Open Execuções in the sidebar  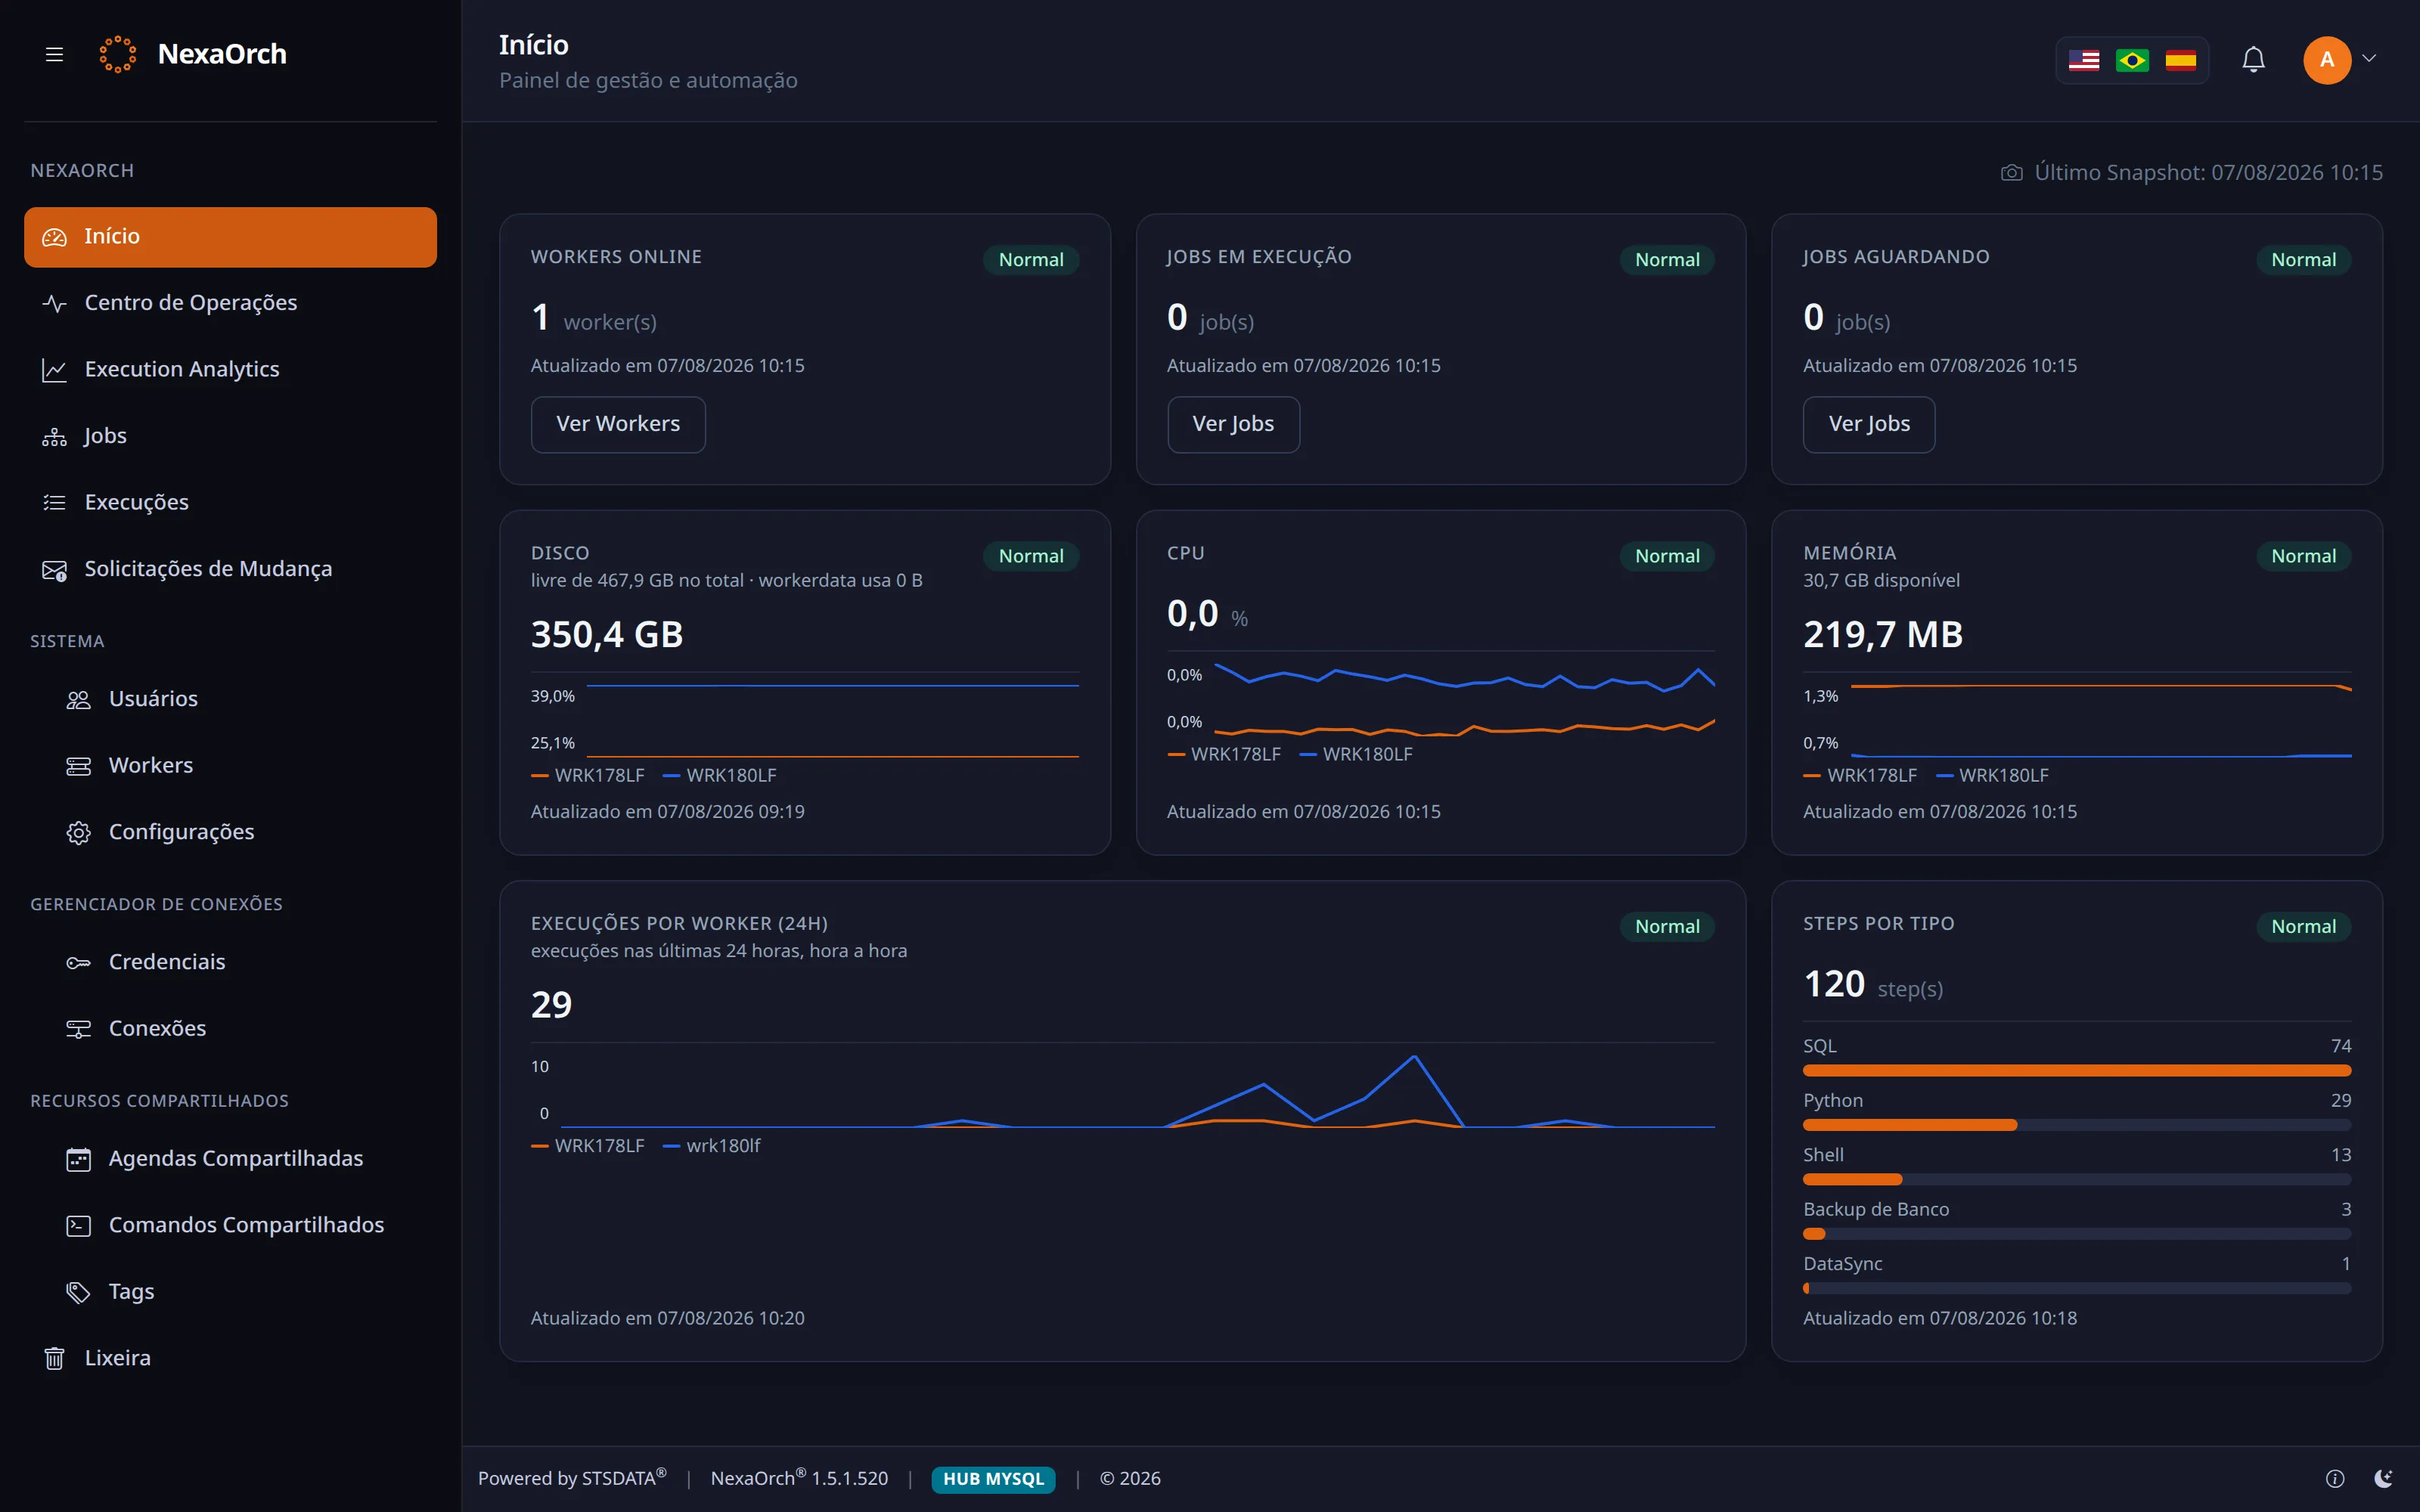tap(230, 503)
